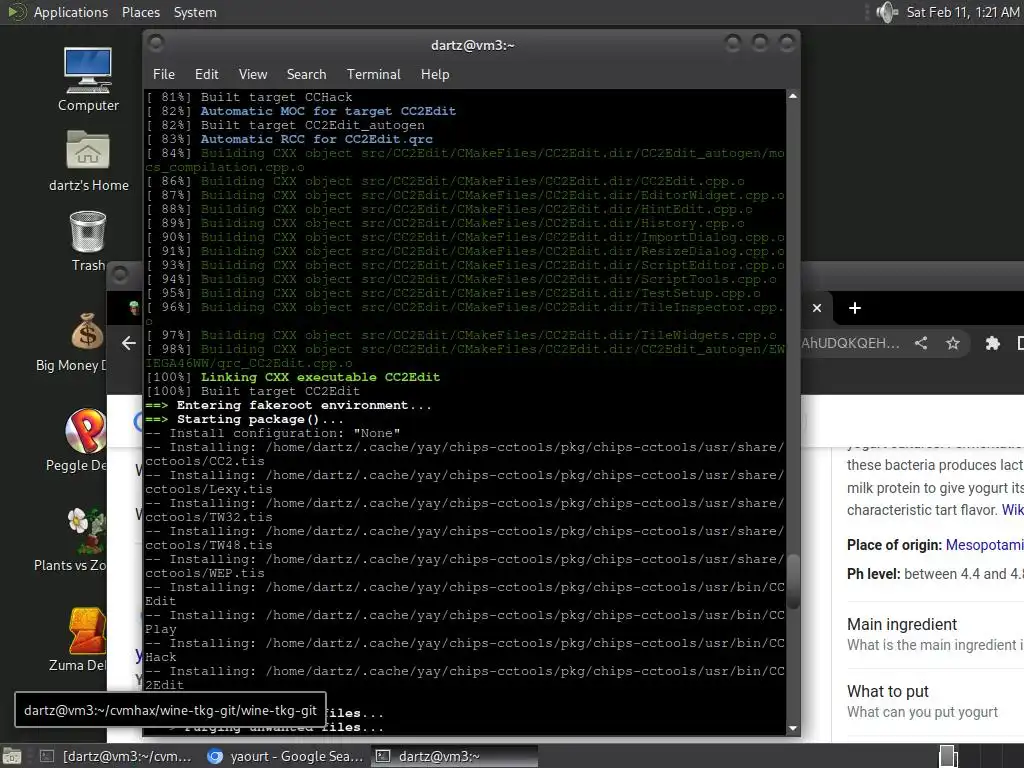
Task: Open dartz's Home folder icon
Action: [x=88, y=160]
